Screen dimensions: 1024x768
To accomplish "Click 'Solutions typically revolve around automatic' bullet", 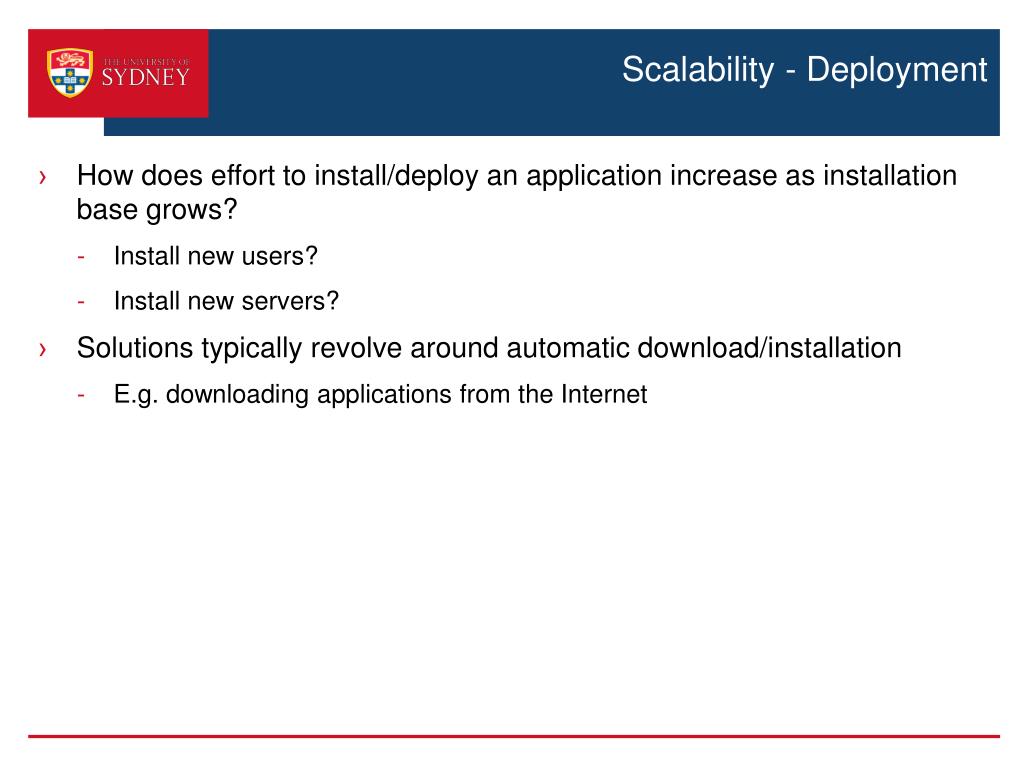I will 488,348.
